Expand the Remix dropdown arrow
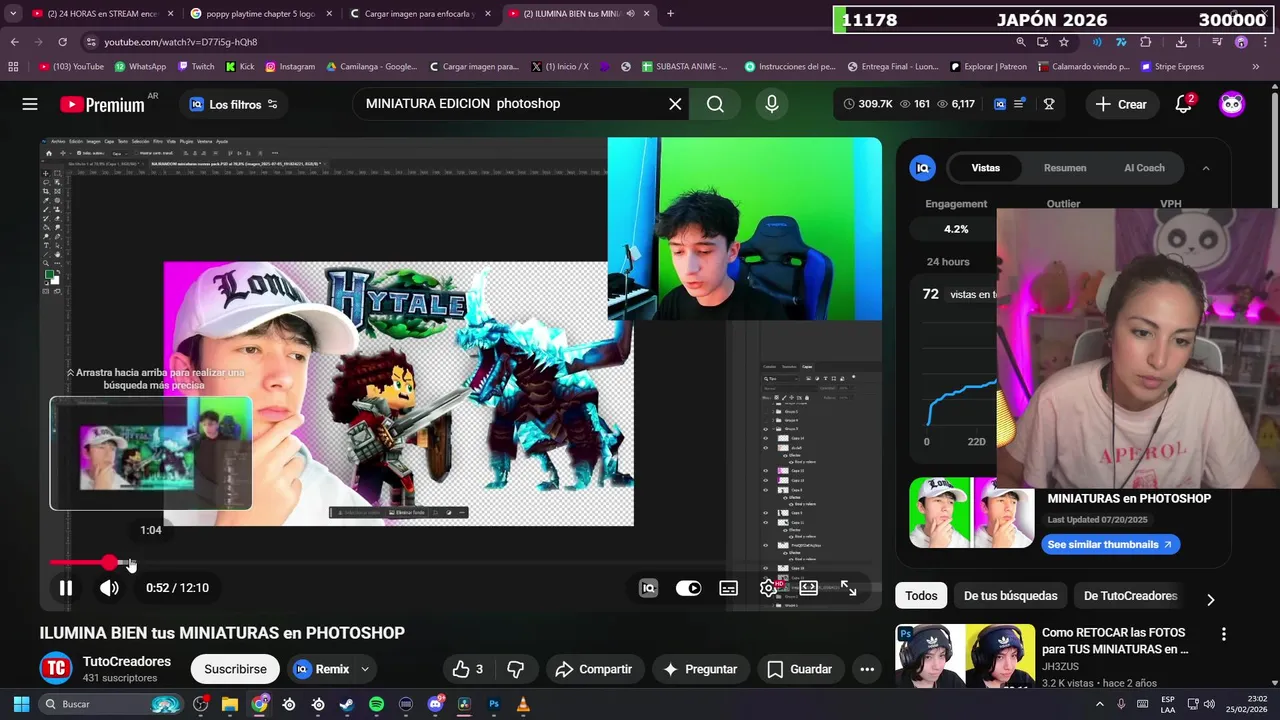The height and width of the screenshot is (720, 1280). [x=365, y=669]
